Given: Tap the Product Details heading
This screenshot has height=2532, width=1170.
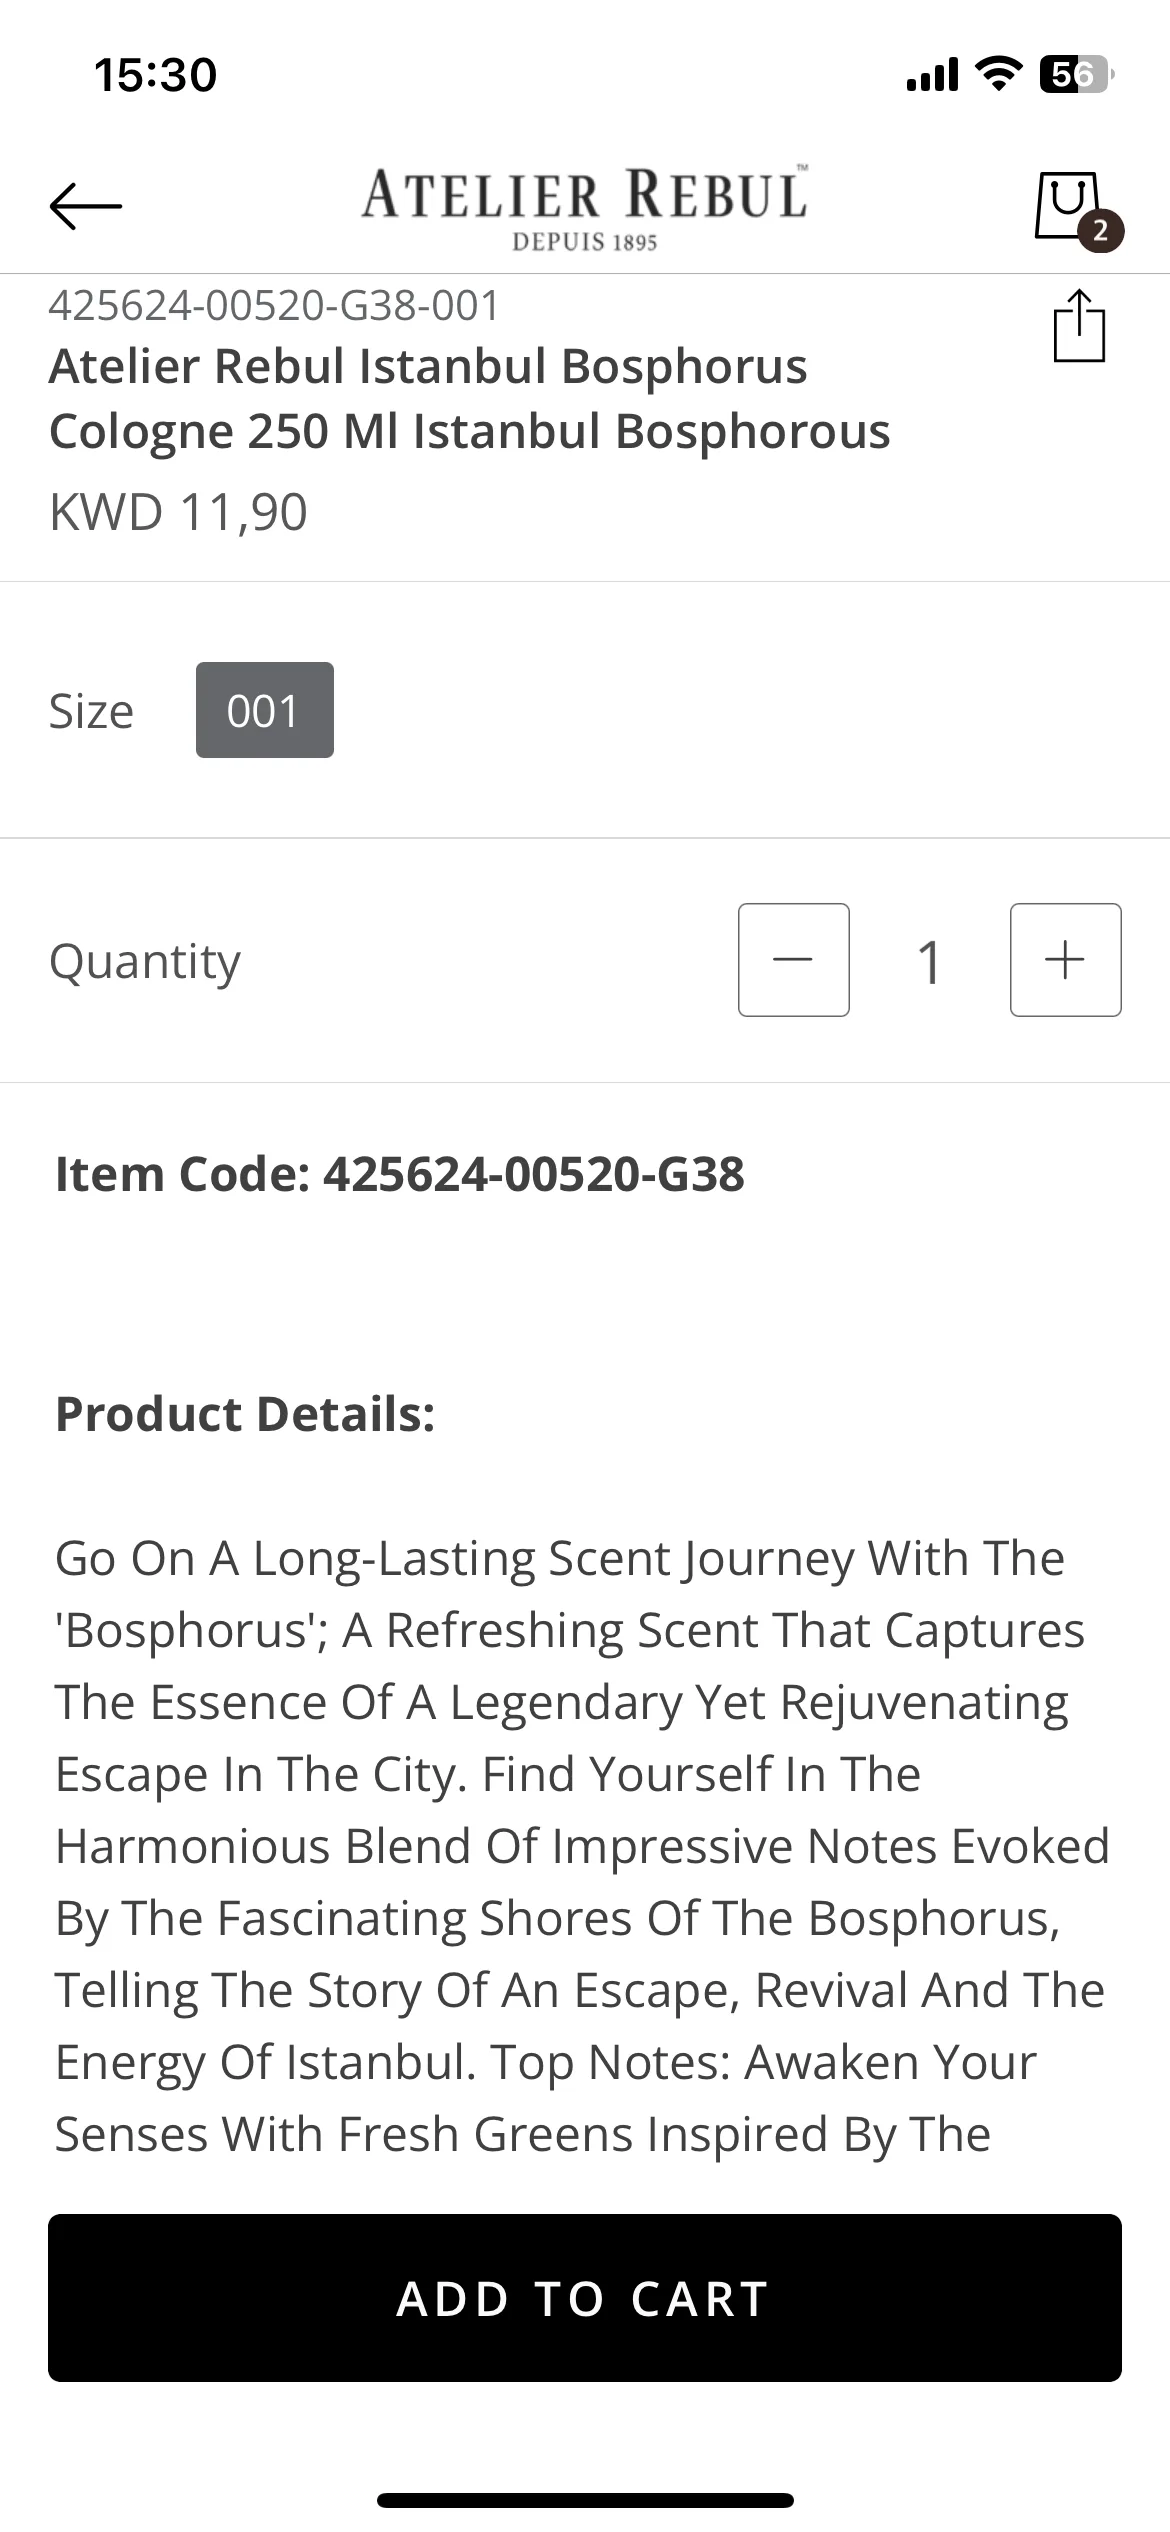Looking at the screenshot, I should (245, 1413).
